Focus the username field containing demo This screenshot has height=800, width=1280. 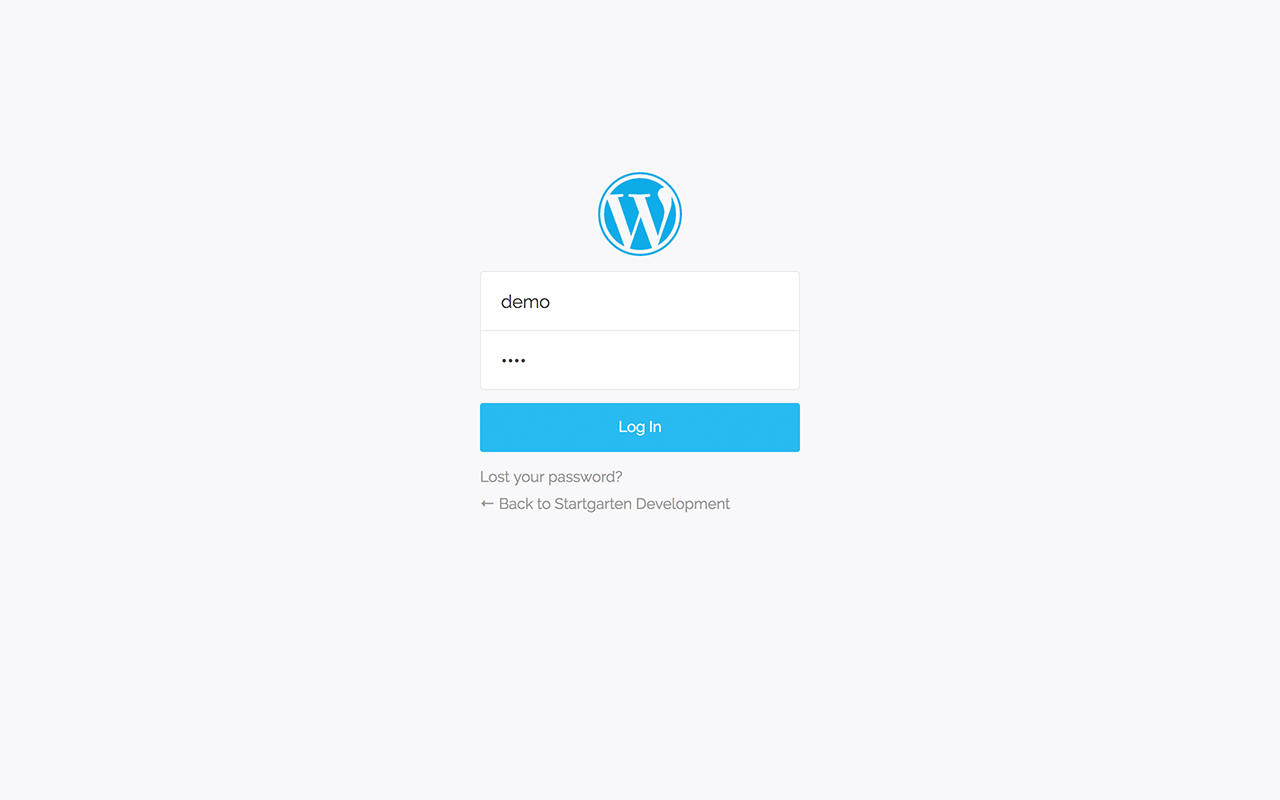640,301
